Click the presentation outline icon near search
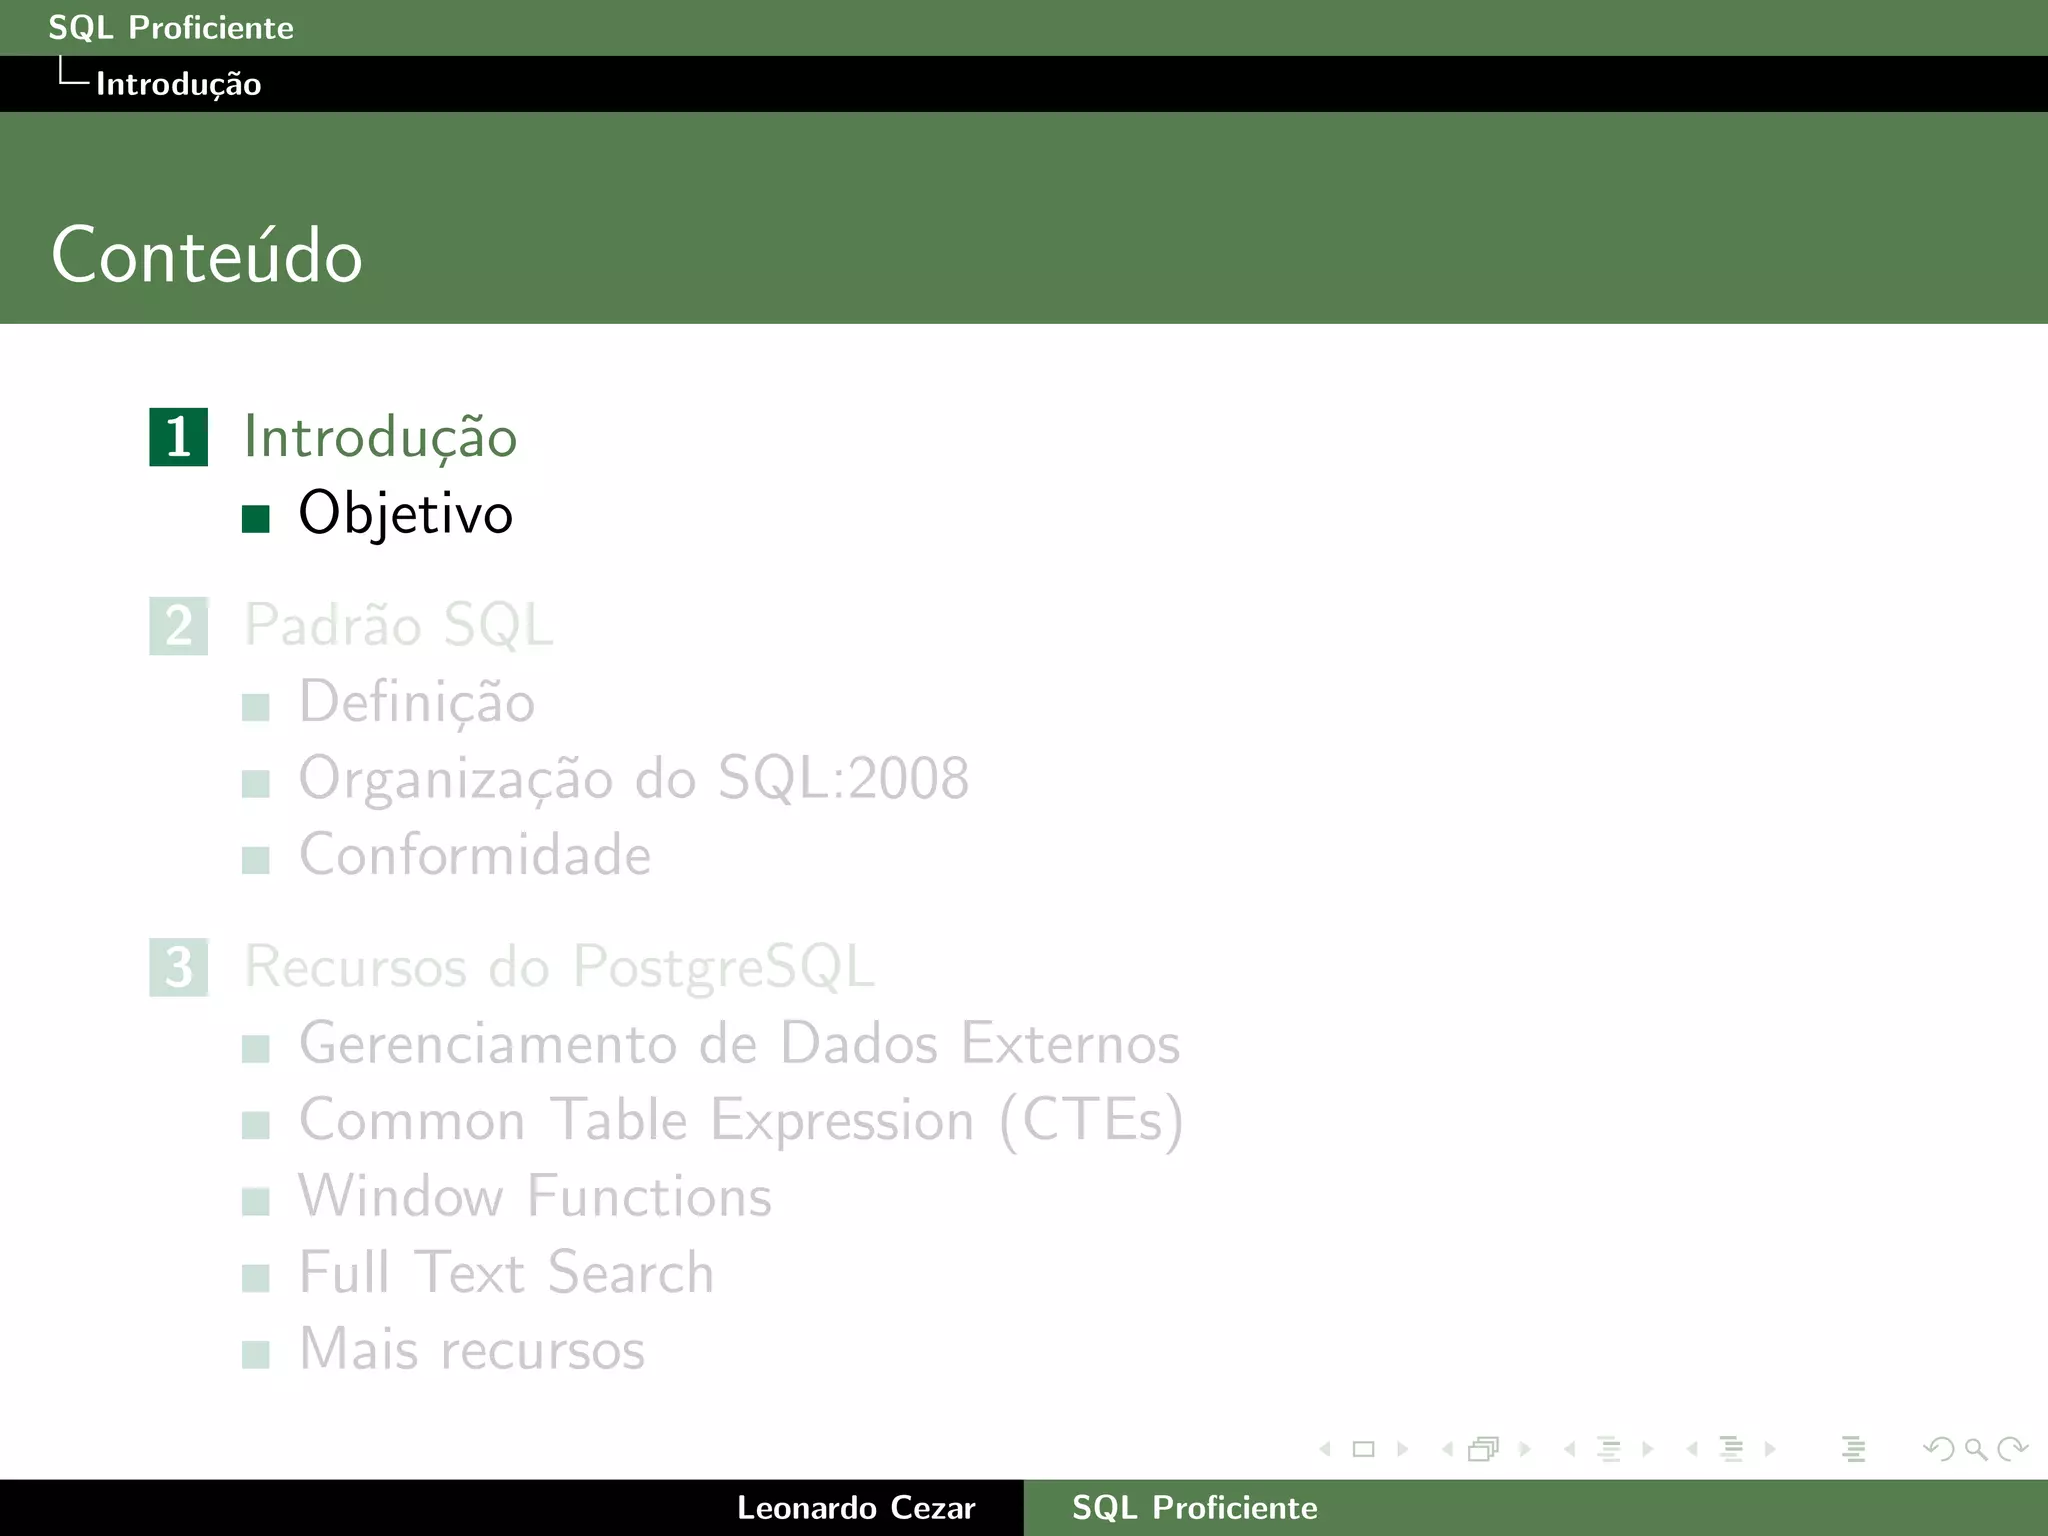Screen dimensions: 2048x1536 point(1853,1449)
